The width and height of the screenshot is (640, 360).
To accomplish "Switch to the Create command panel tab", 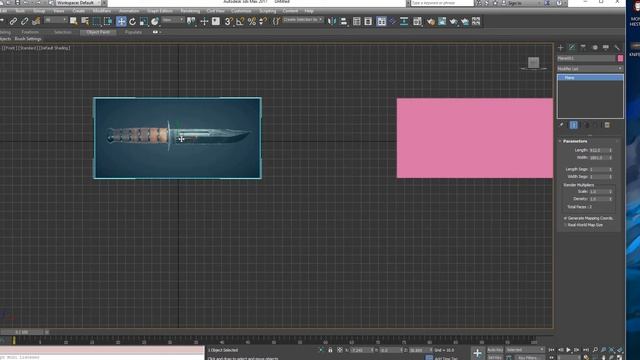I will pyautogui.click(x=560, y=48).
